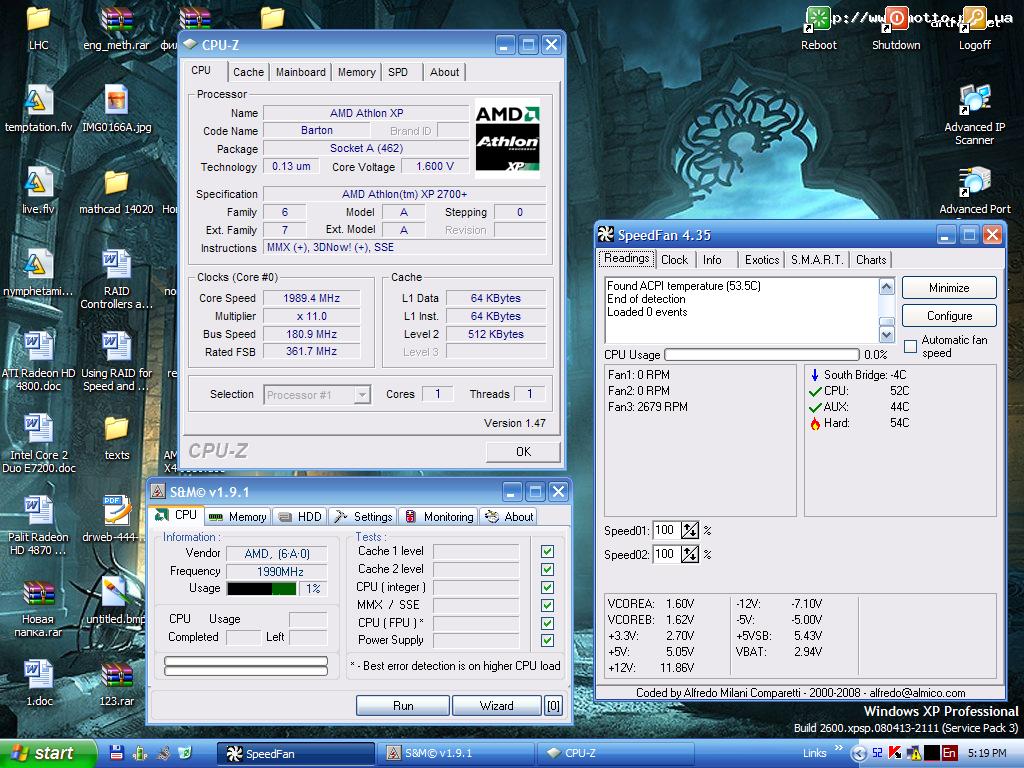Open the Memory tab in CPU-Z
Viewport: 1024px width, 768px height.
pyautogui.click(x=356, y=72)
